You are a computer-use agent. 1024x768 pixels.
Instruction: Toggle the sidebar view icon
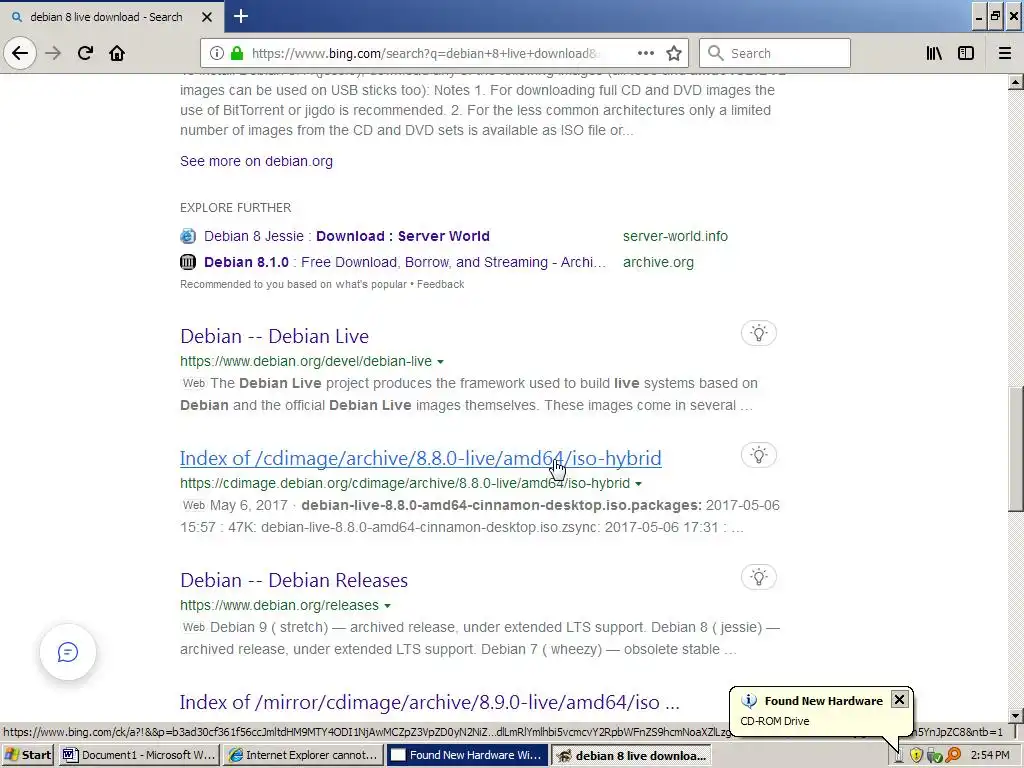(966, 53)
